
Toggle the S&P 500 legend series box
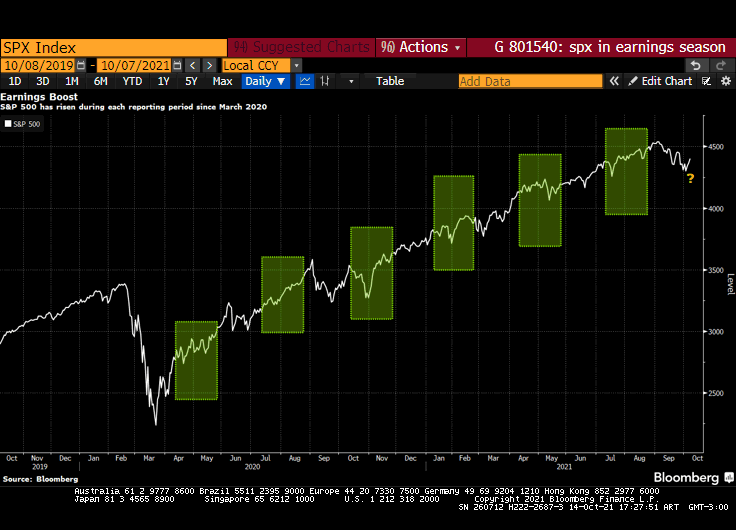[8, 124]
